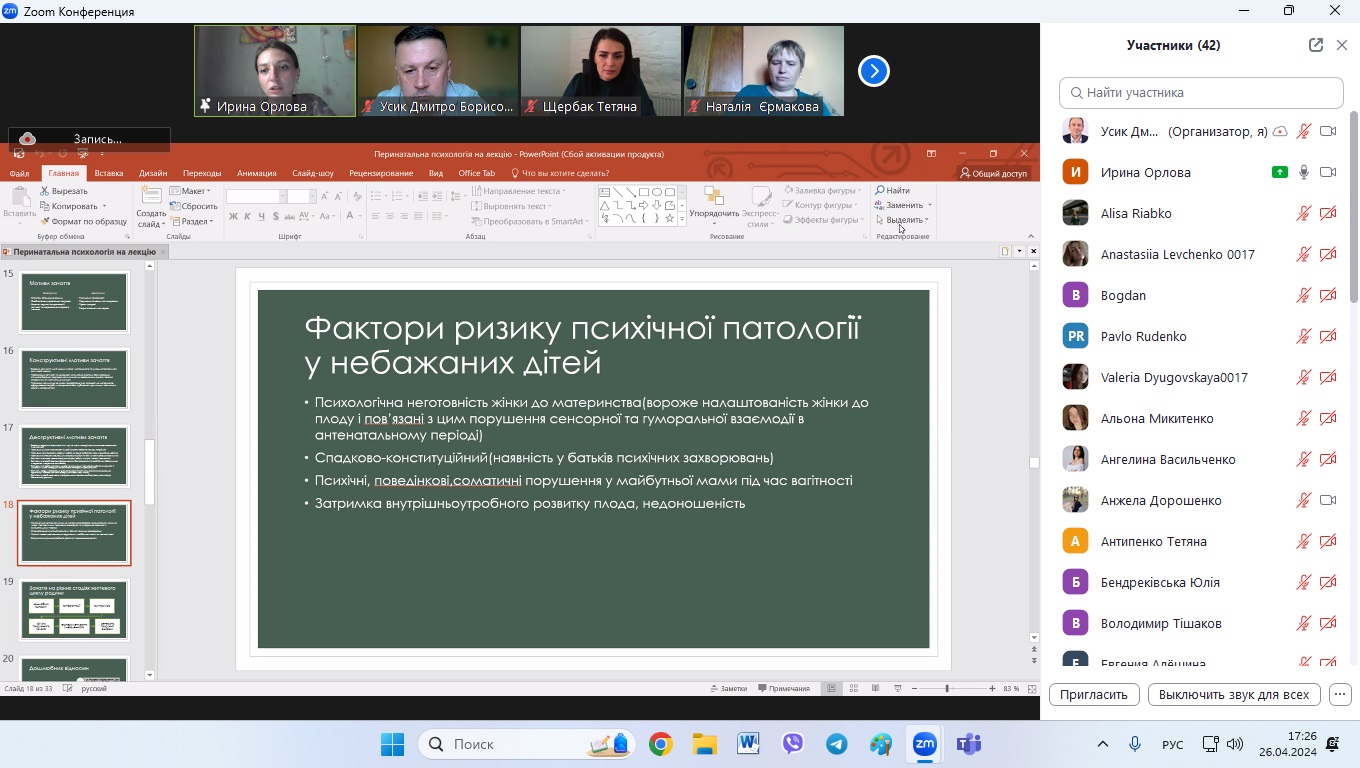Screen dimensions: 1360x768
Task: Toggle camera icon for Ирина Орлова
Action: [1328, 172]
